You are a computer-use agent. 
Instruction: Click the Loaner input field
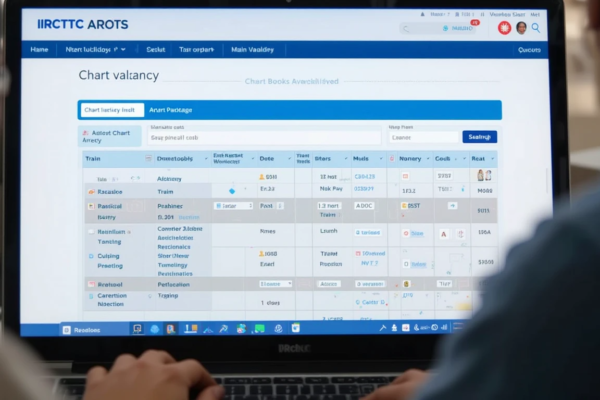[x=424, y=137]
